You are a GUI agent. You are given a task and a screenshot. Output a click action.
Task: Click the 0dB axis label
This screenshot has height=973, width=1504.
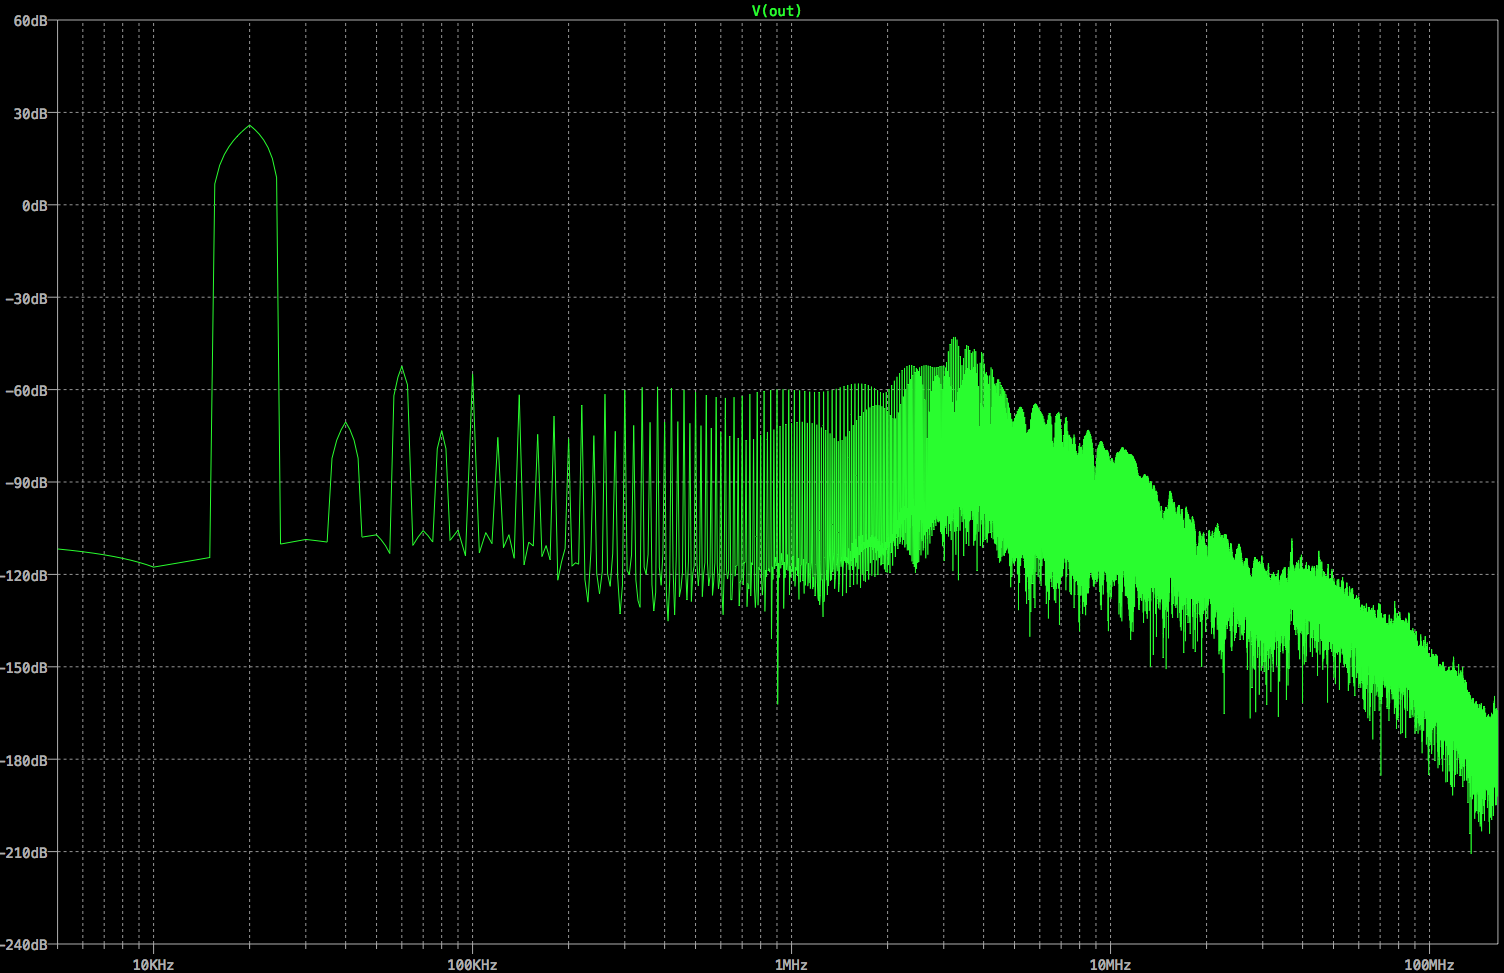(x=34, y=206)
